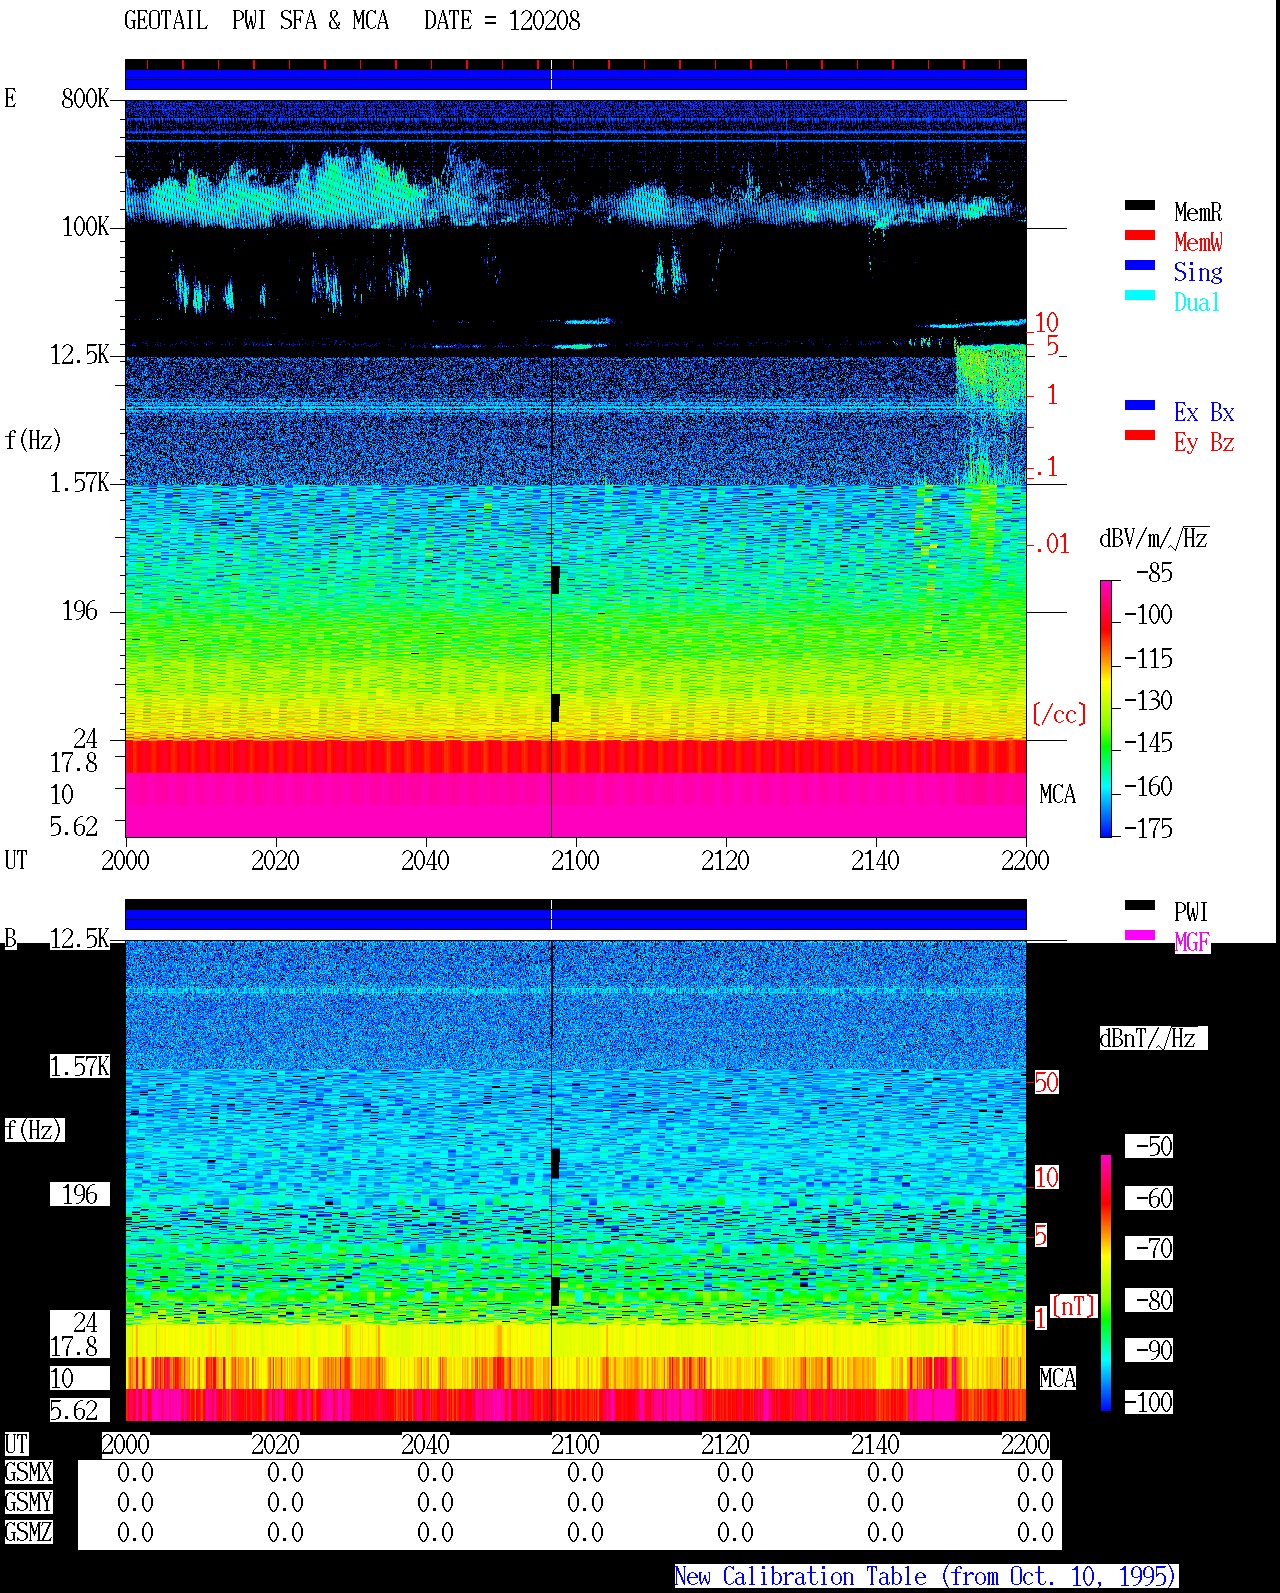This screenshot has width=1280, height=1593.
Task: Click the dBV/m/√Hz units label
Action: click(1153, 538)
